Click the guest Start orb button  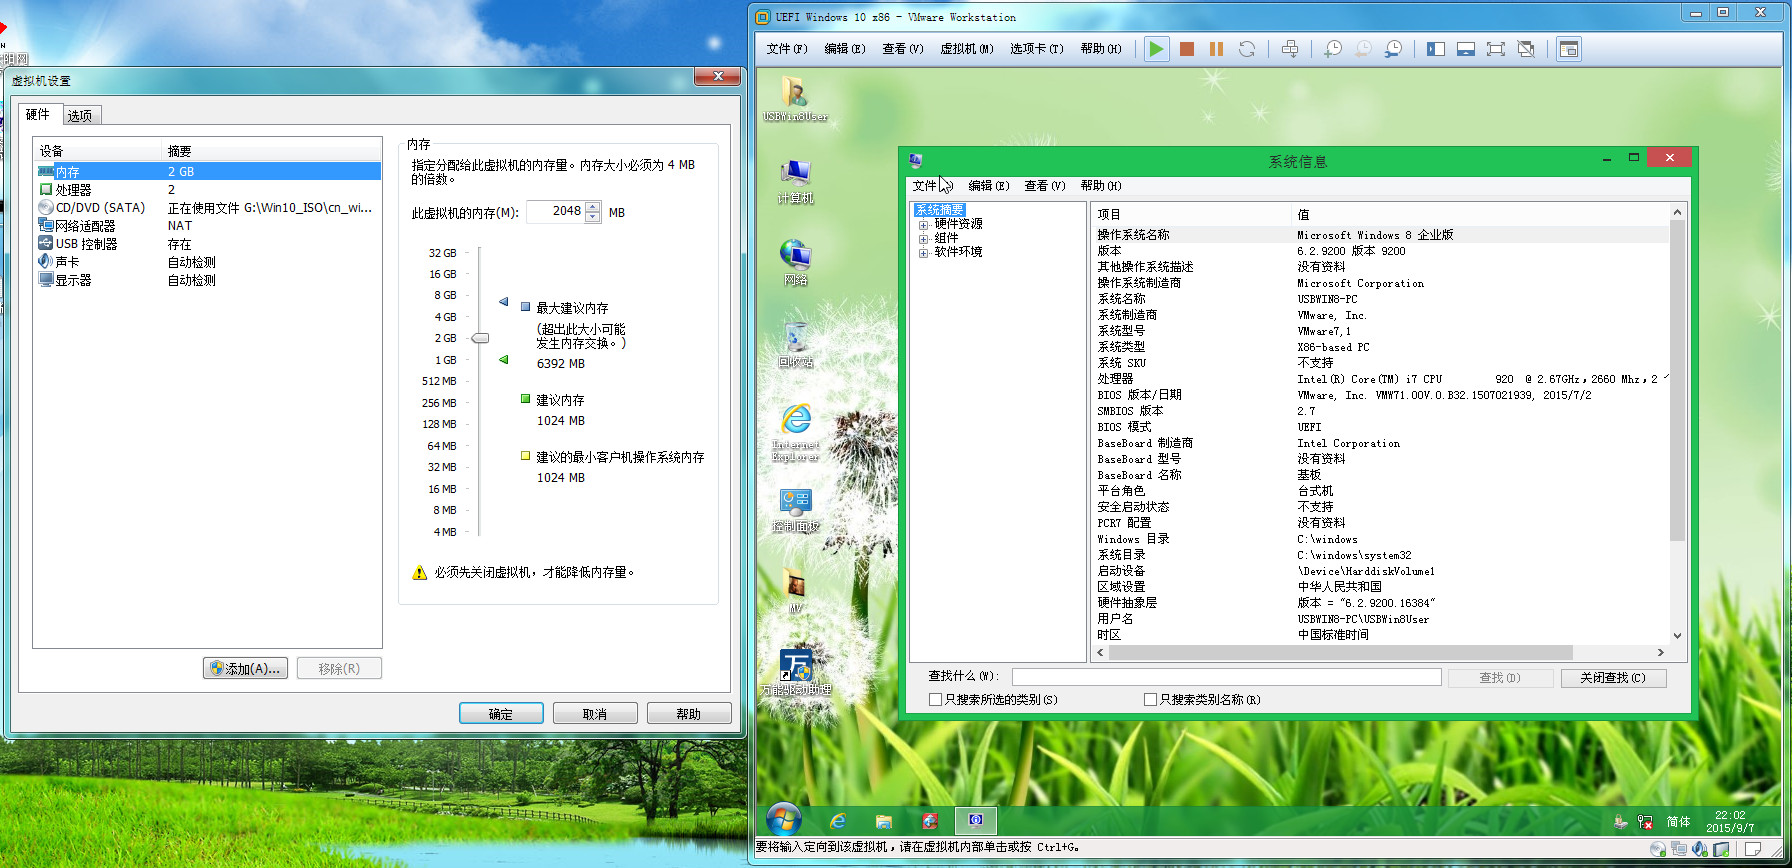(x=783, y=821)
